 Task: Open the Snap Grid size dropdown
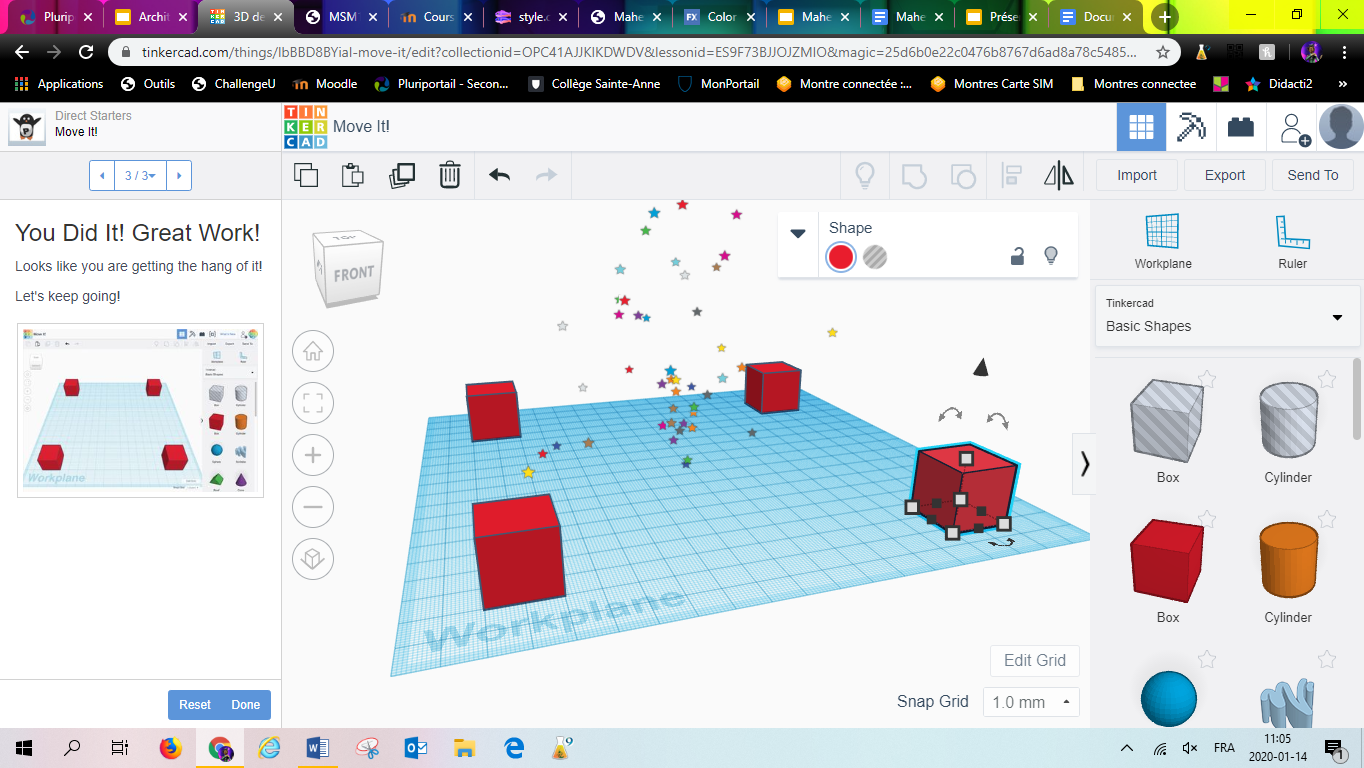1031,702
